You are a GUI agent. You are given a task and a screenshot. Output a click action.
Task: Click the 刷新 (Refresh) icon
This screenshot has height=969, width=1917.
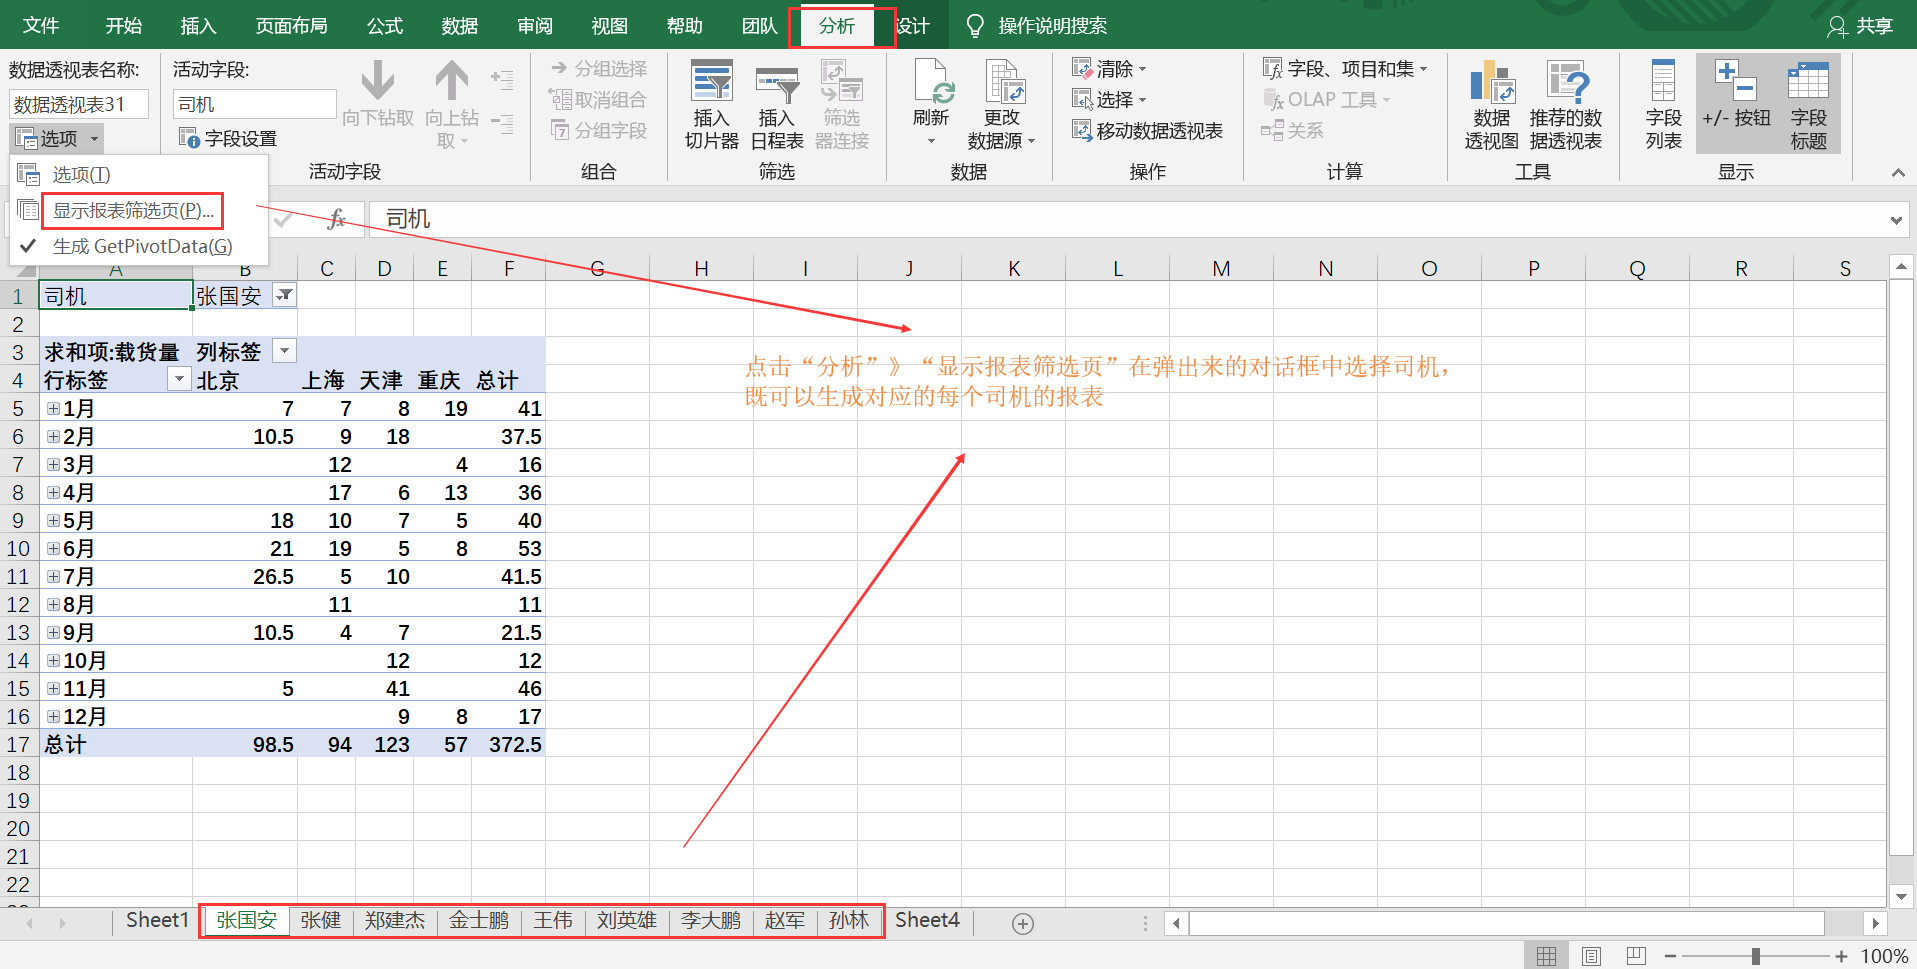tap(931, 100)
